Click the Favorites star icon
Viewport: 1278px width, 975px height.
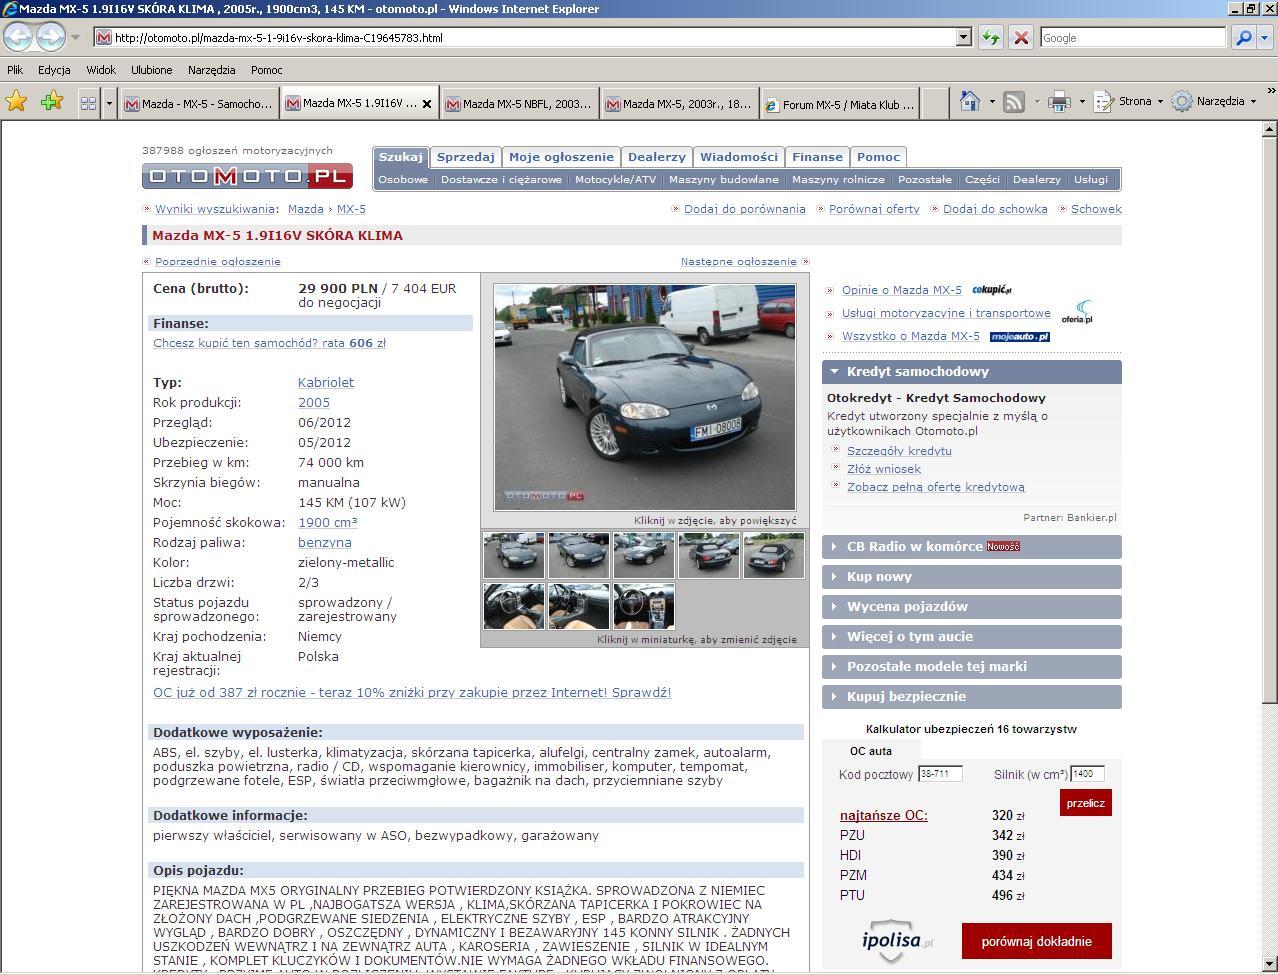(16, 101)
